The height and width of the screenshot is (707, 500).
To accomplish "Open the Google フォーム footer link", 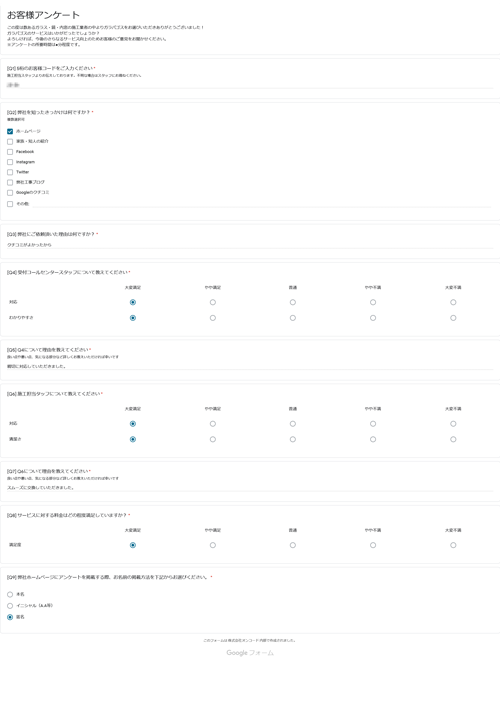I will click(x=250, y=652).
